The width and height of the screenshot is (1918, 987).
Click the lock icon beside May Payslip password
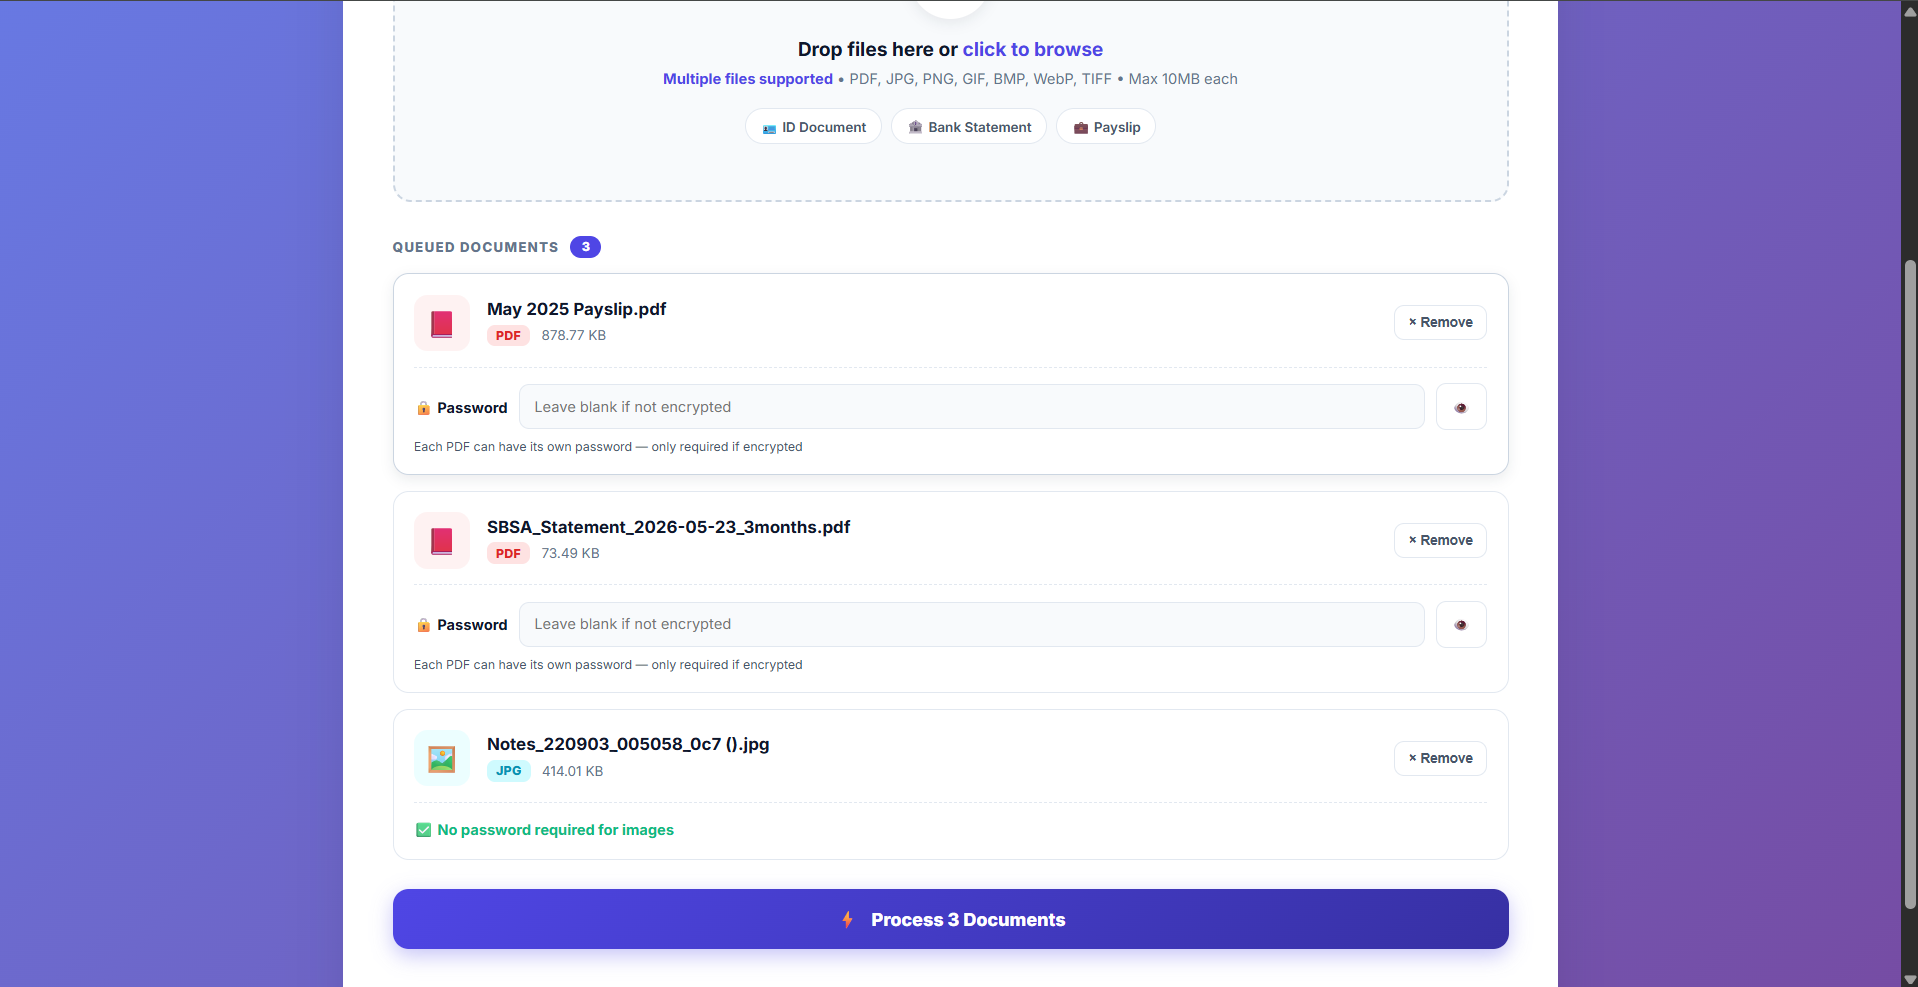pyautogui.click(x=424, y=408)
